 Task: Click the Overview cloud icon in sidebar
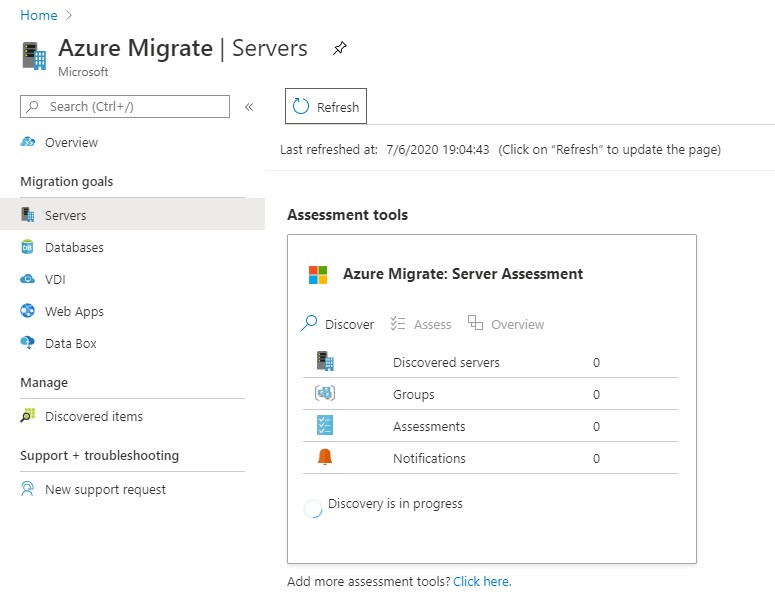click(28, 142)
